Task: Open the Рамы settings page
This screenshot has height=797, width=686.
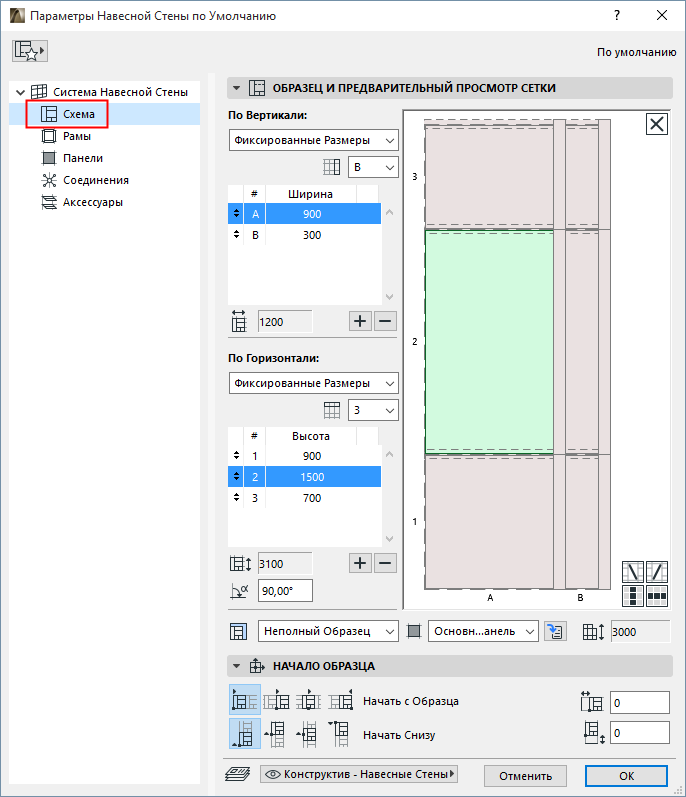Action: click(76, 136)
